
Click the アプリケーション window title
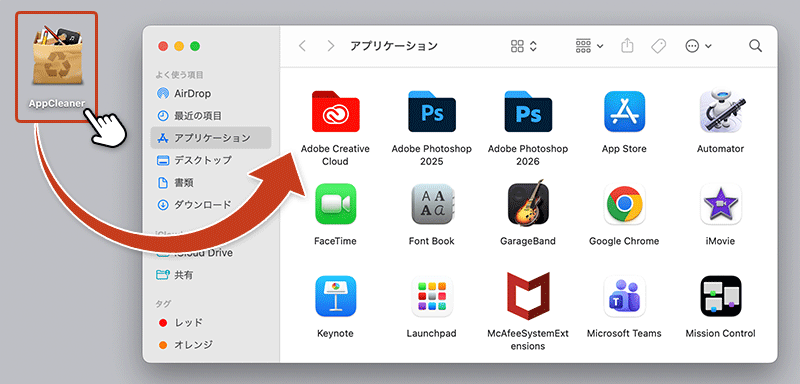point(394,46)
